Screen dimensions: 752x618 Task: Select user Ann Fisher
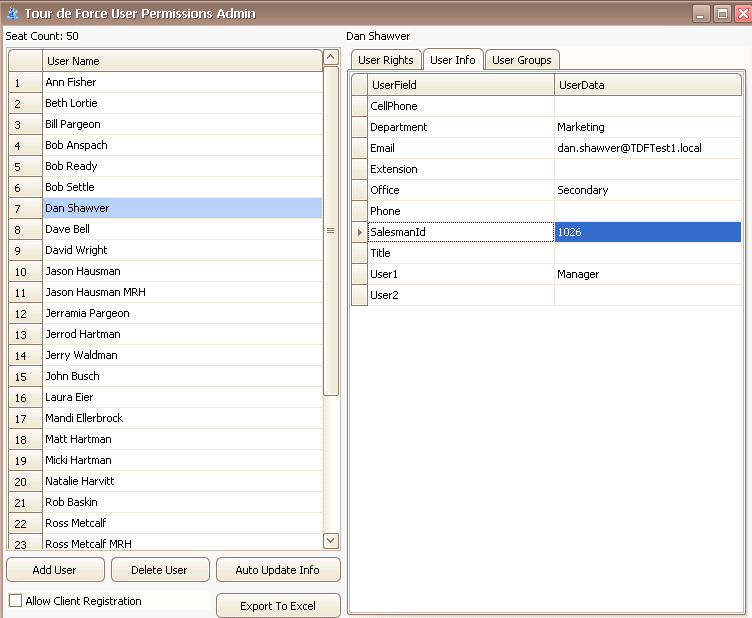click(182, 82)
